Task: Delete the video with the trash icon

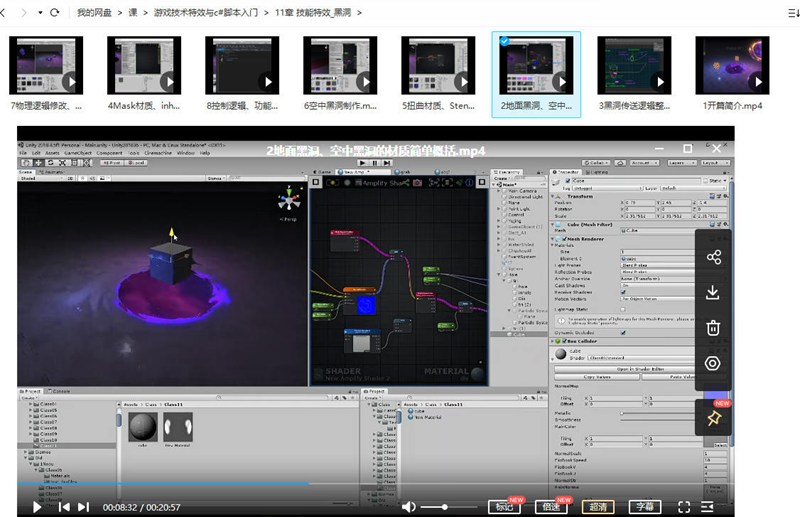Action: tap(714, 328)
